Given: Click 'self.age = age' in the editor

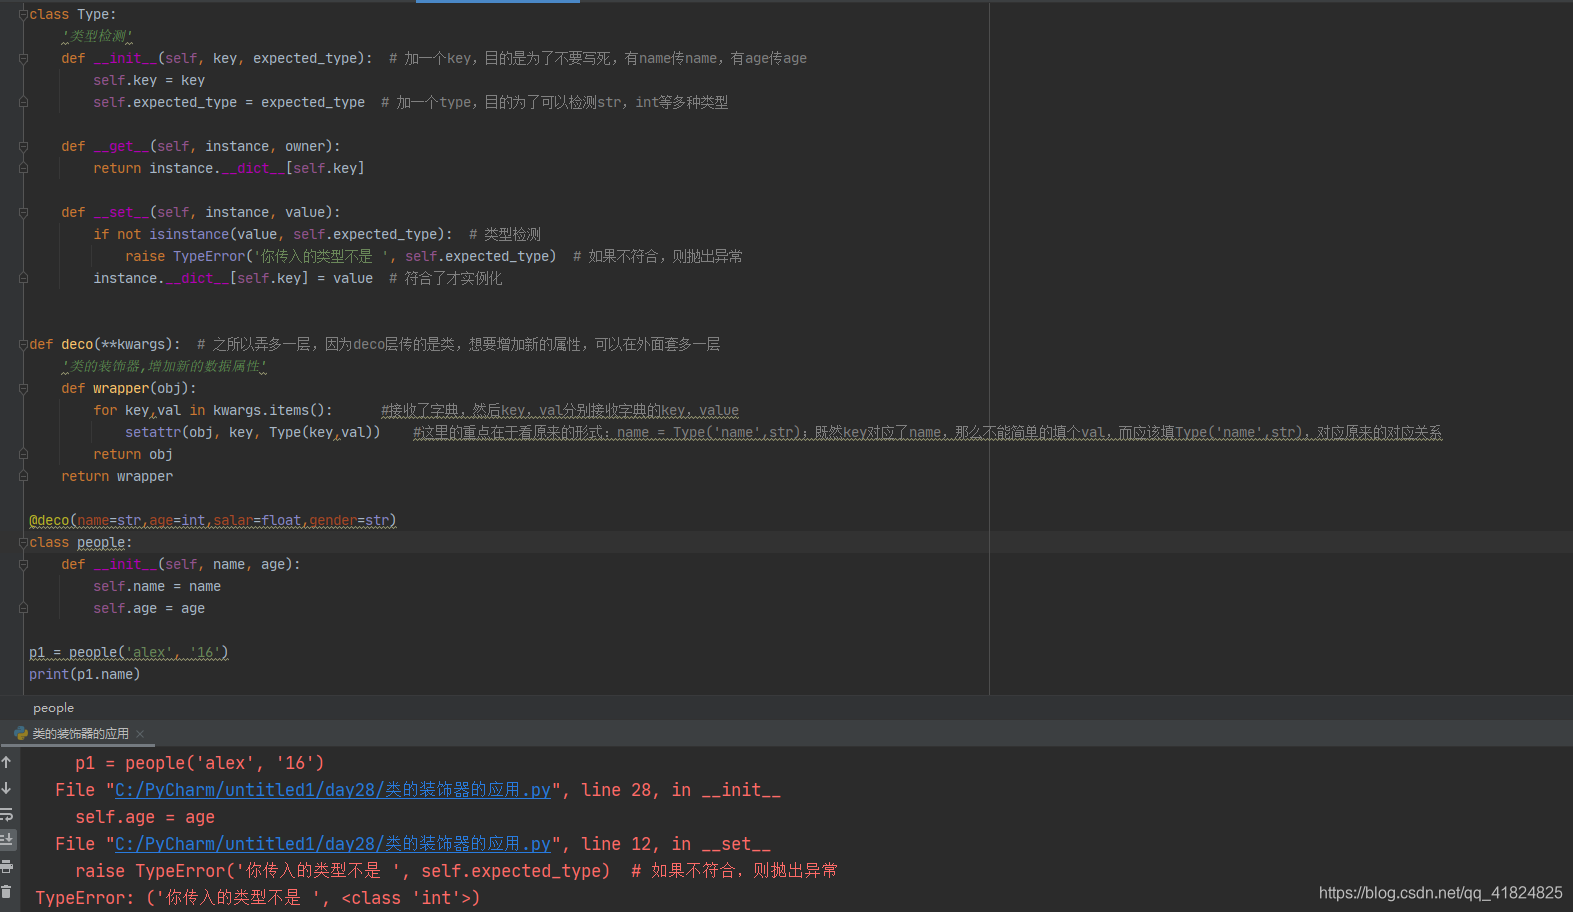Looking at the screenshot, I should click(149, 608).
